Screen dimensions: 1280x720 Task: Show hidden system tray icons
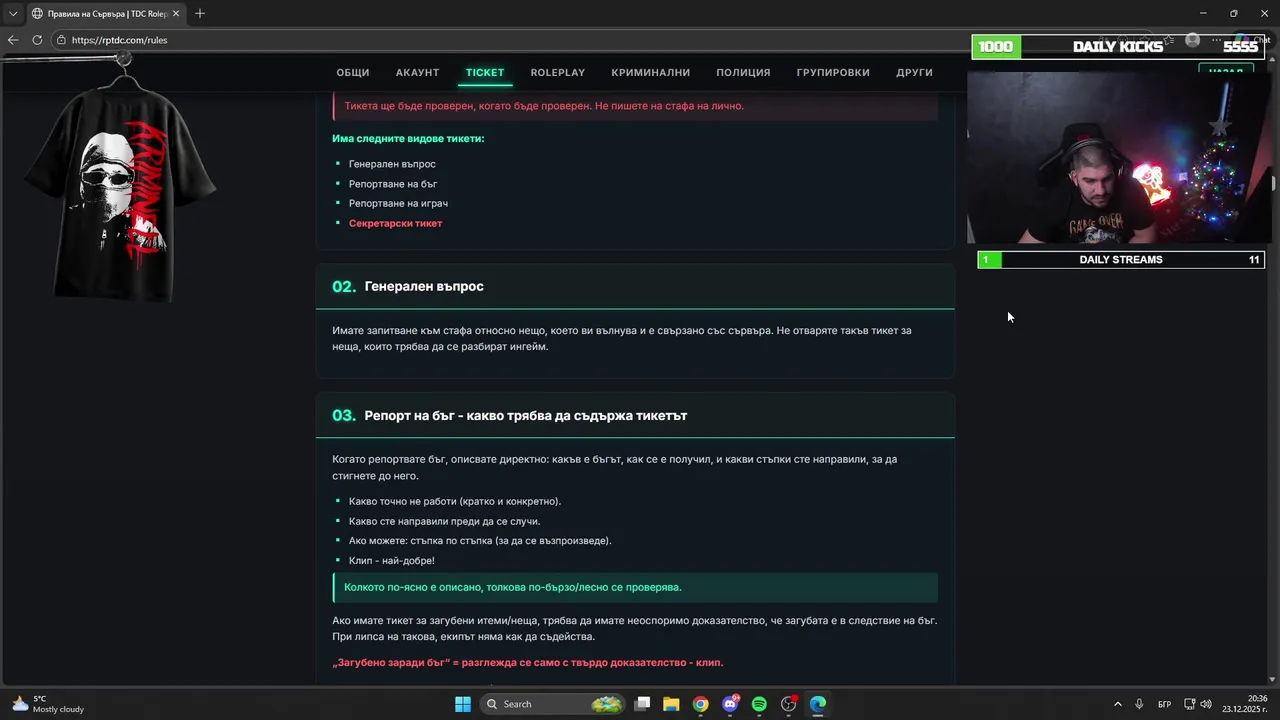[1117, 704]
